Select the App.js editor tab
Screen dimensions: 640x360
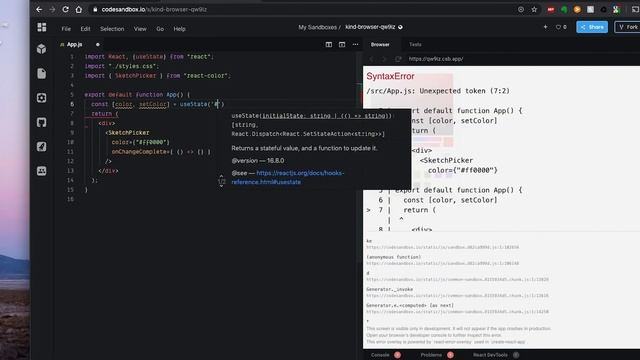coord(74,44)
